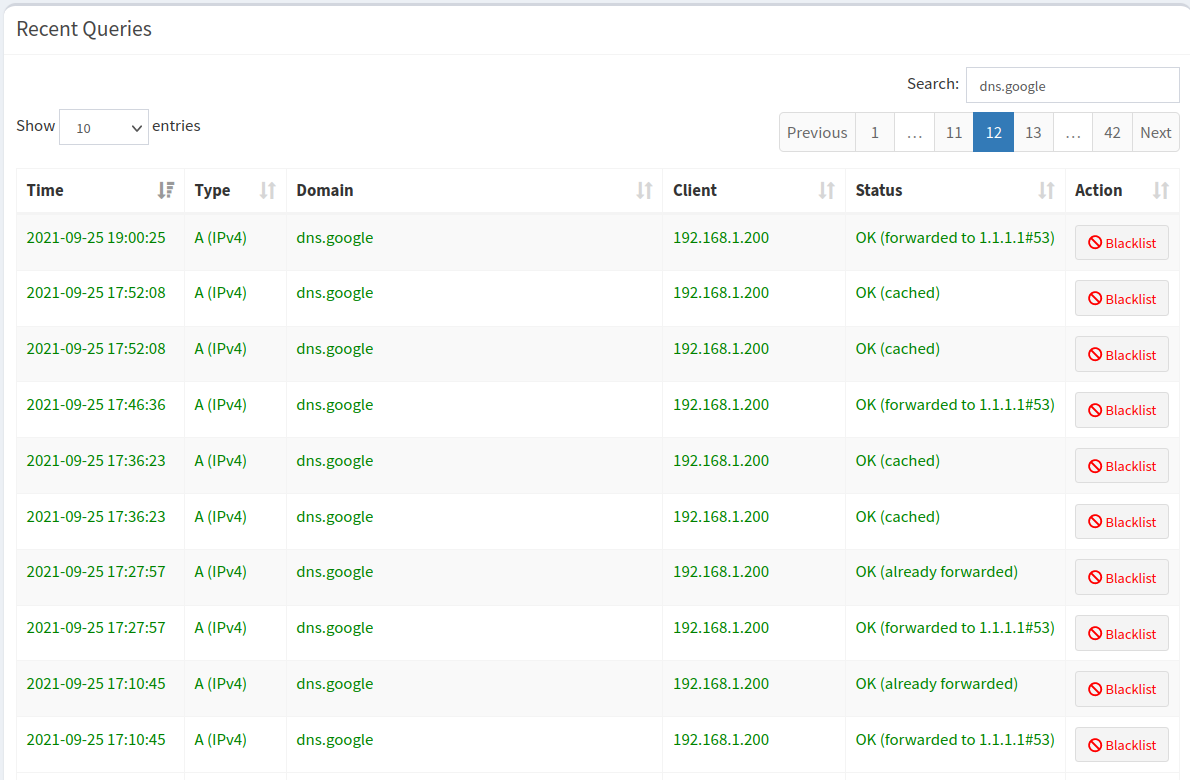Image resolution: width=1190 pixels, height=780 pixels.
Task: Click dns.google in the 19:00:25 row
Action: pyautogui.click(x=335, y=237)
